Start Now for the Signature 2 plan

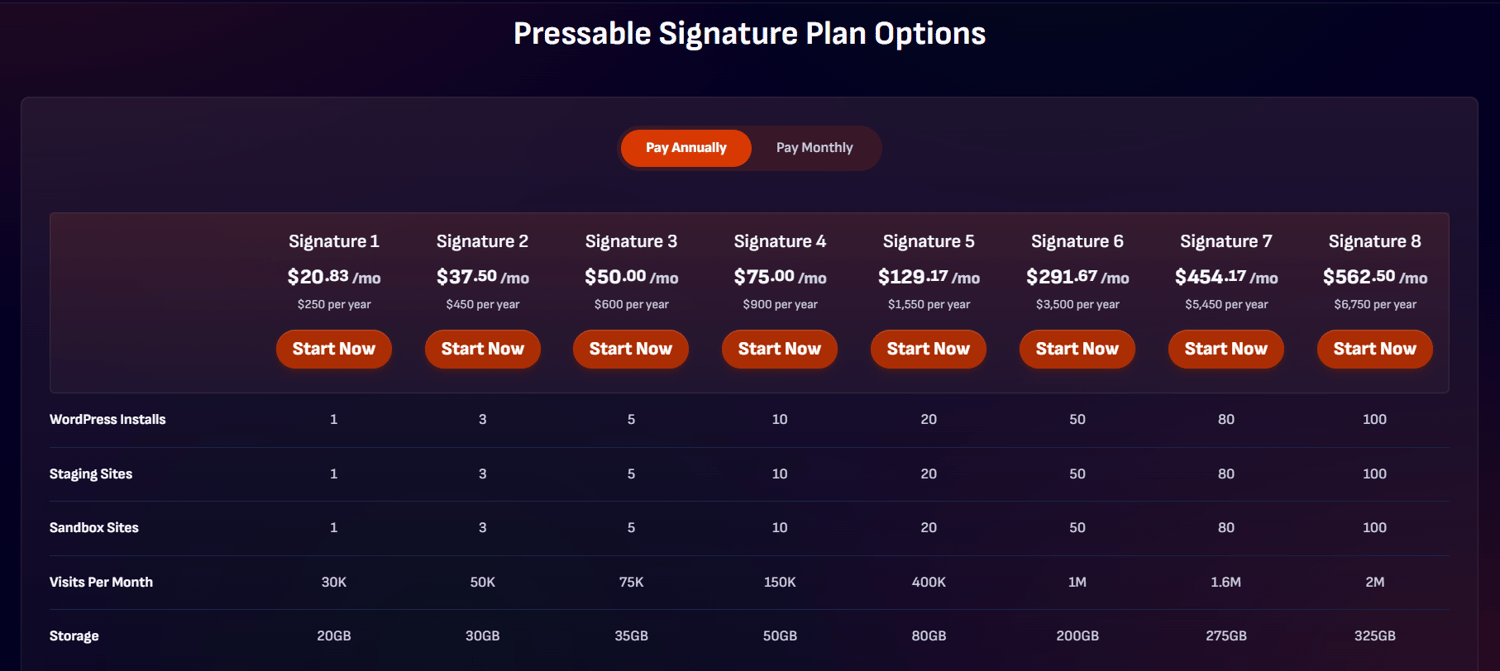[483, 349]
